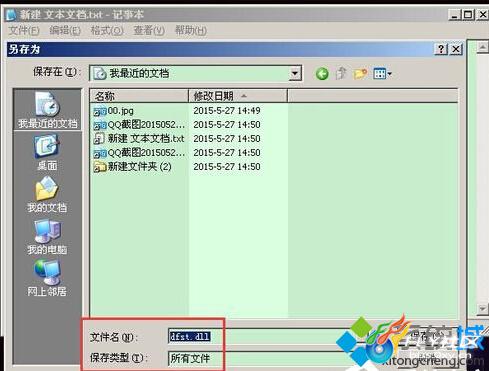Open 网上邻居 in the places bar

[47, 278]
